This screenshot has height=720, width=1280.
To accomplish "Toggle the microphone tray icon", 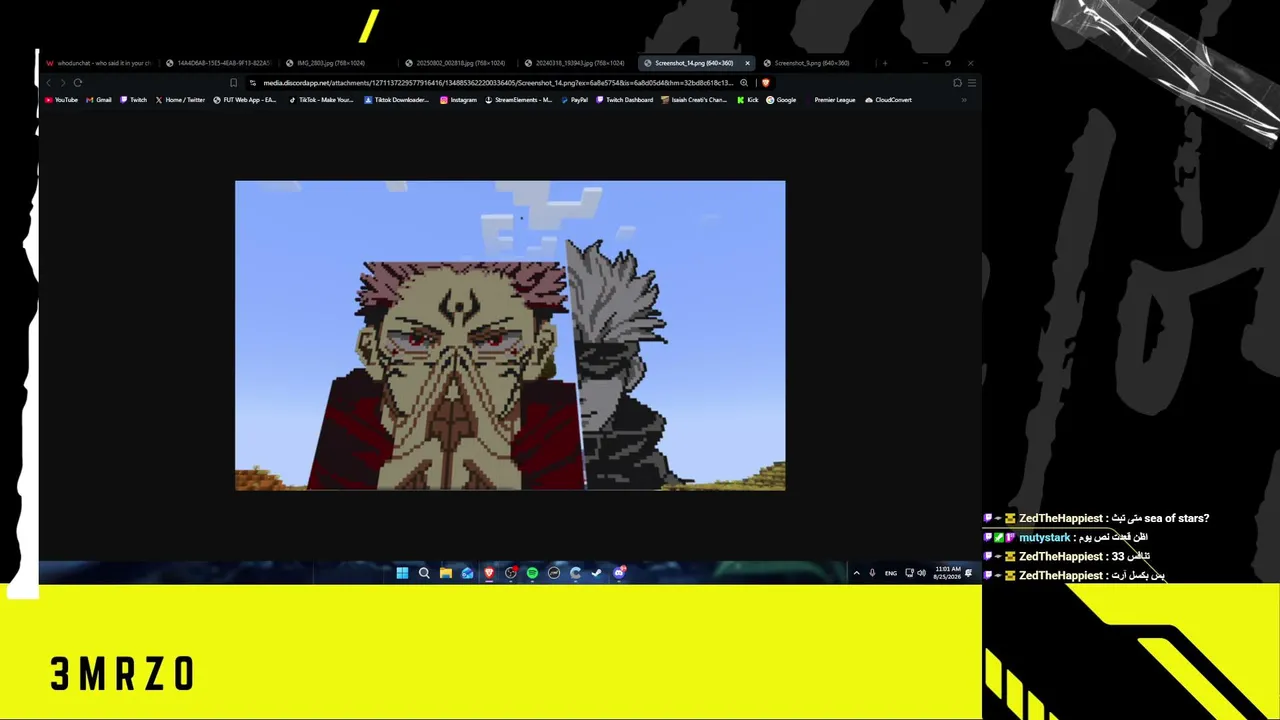I will (x=872, y=573).
